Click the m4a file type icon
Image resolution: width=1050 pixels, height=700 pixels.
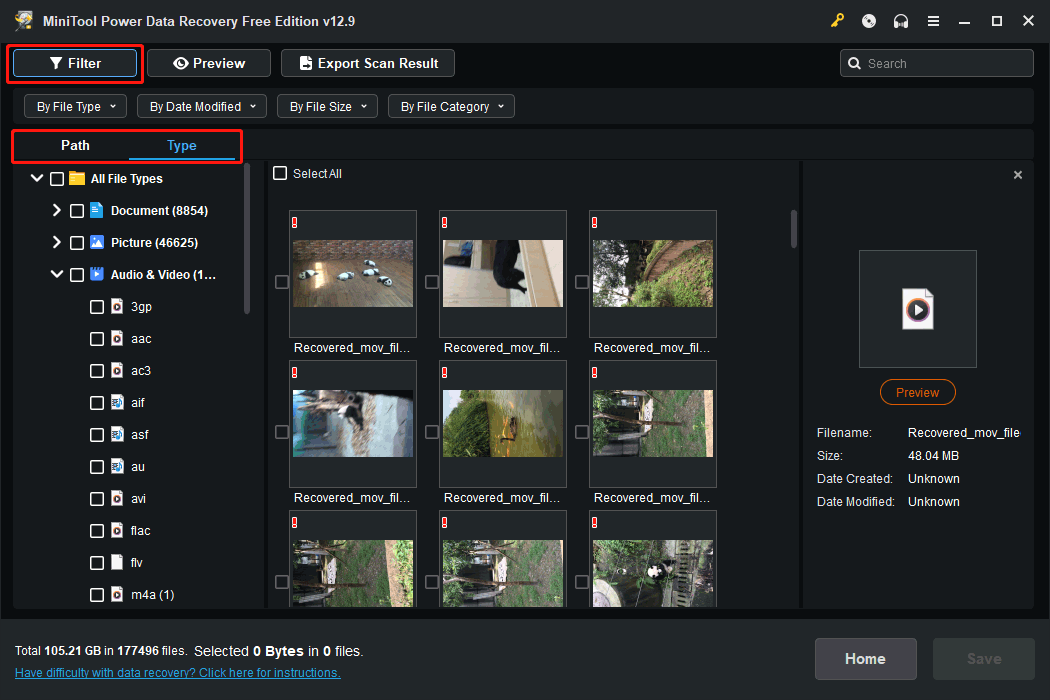[117, 594]
